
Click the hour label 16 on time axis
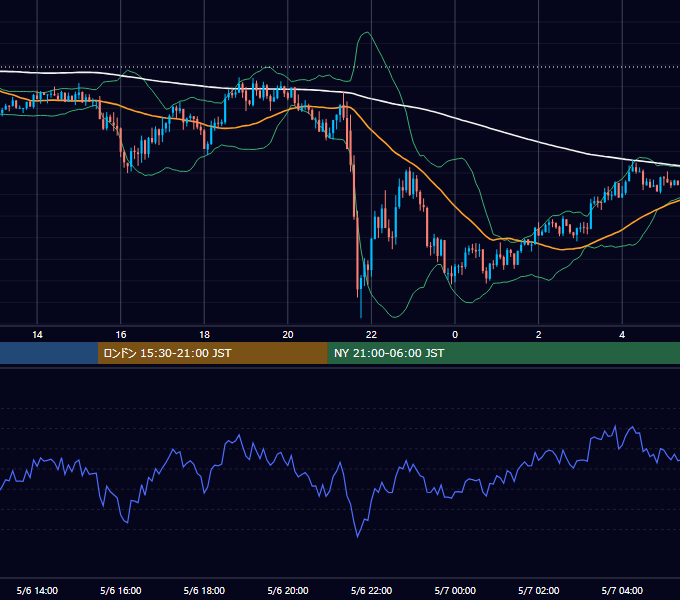coord(121,335)
